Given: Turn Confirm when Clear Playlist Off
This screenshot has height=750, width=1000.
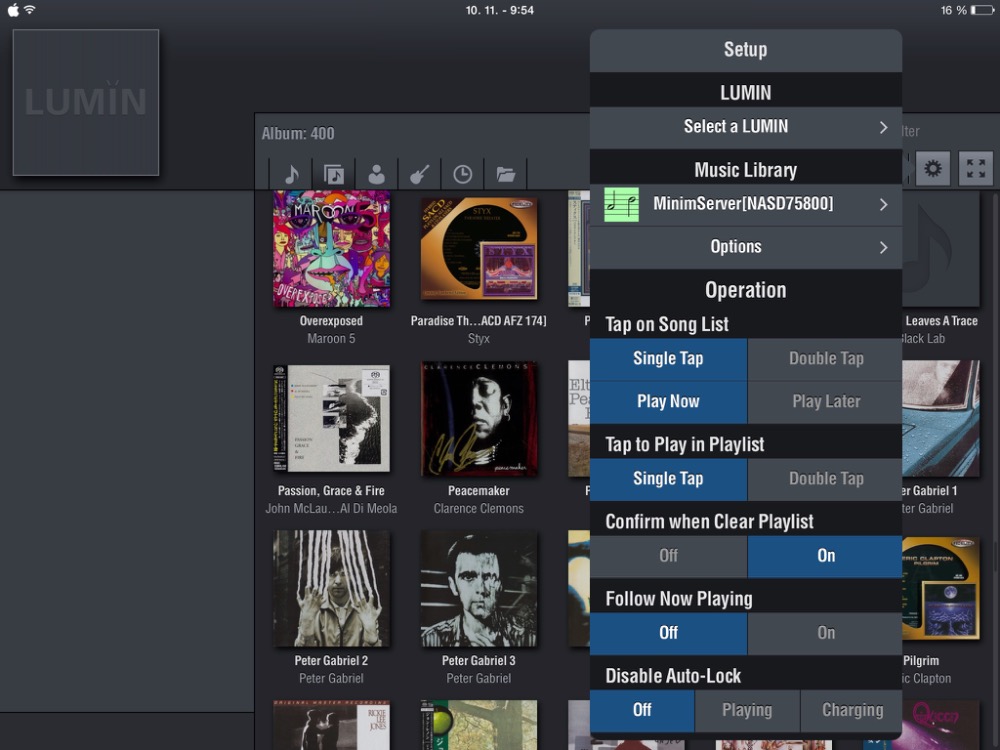Looking at the screenshot, I should click(x=668, y=556).
